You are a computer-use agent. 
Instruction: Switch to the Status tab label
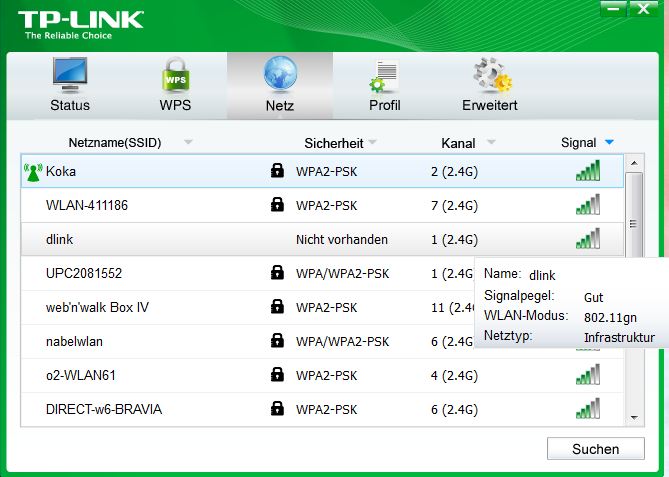click(70, 105)
